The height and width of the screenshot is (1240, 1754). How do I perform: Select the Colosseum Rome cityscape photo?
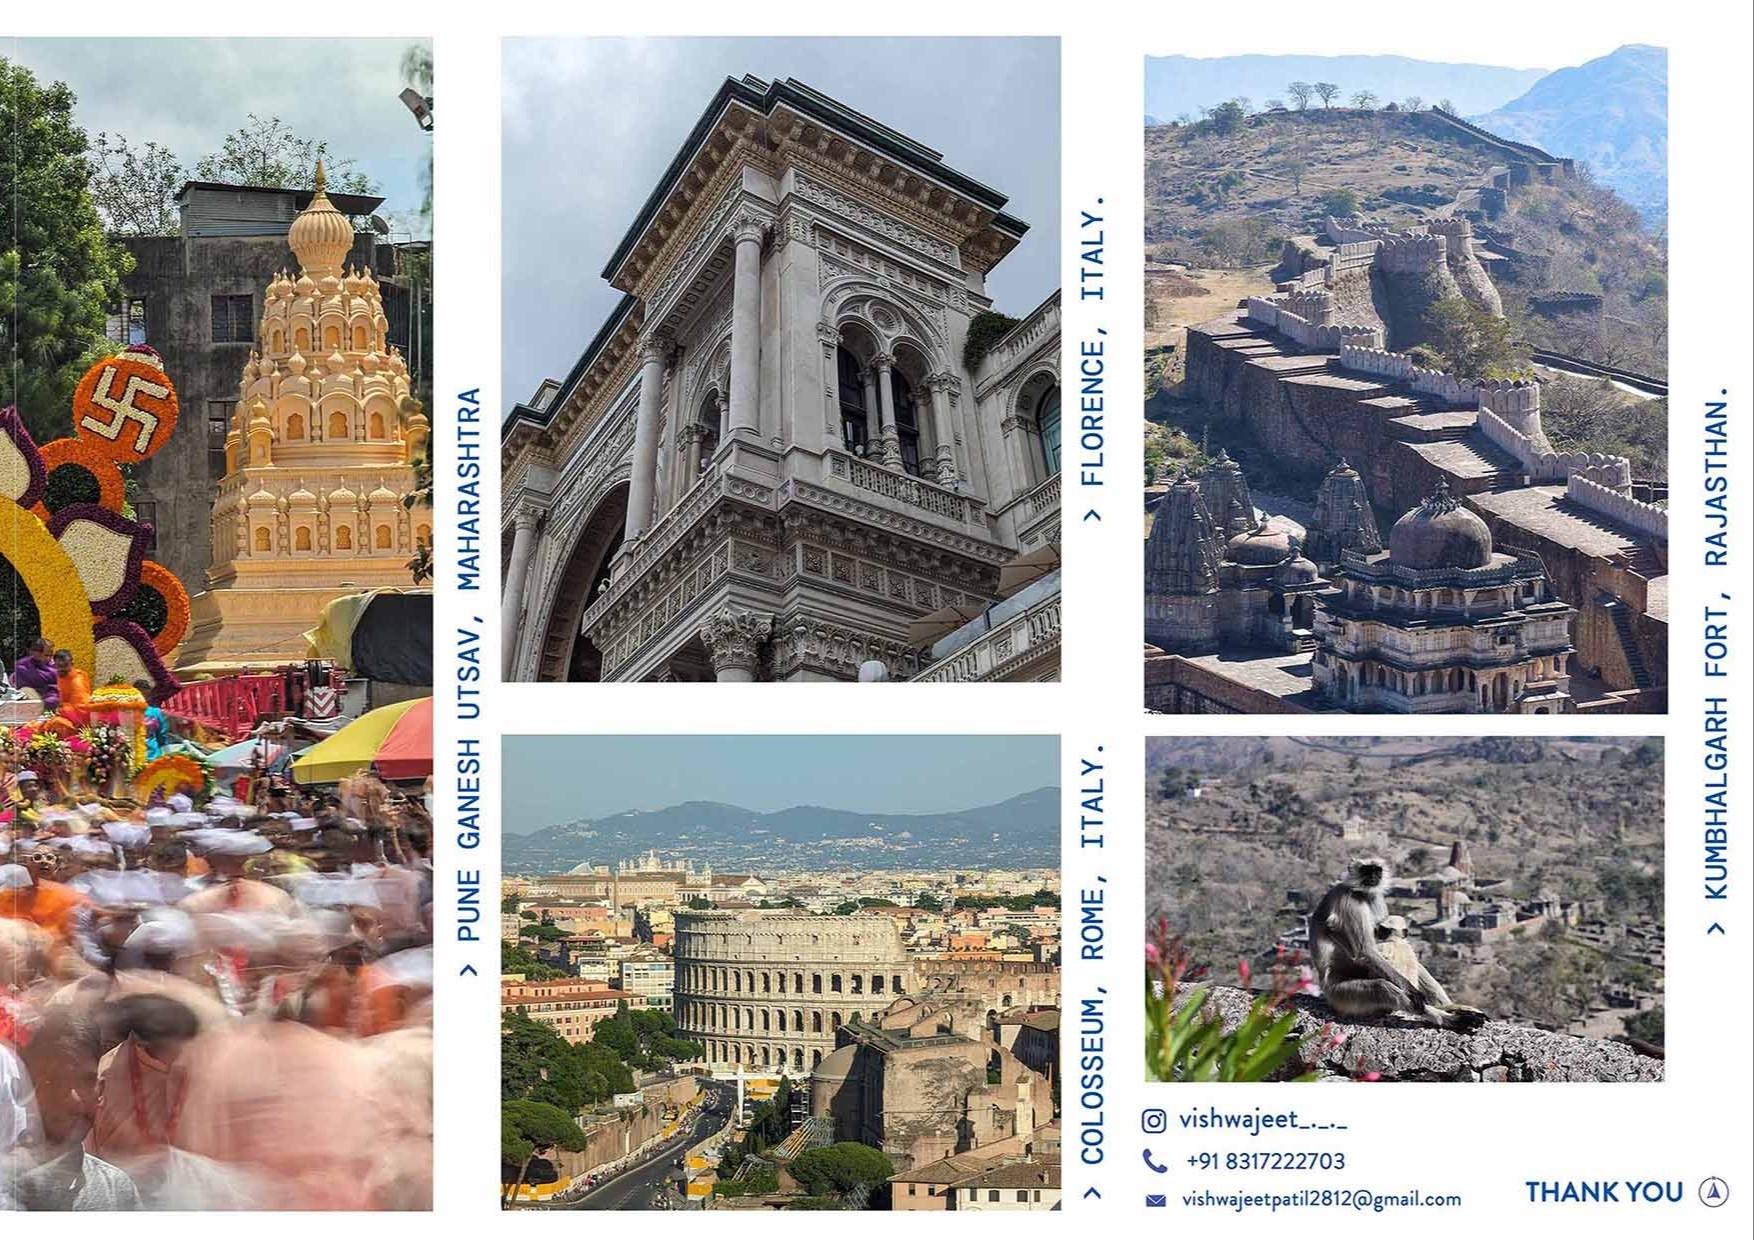pos(781,973)
